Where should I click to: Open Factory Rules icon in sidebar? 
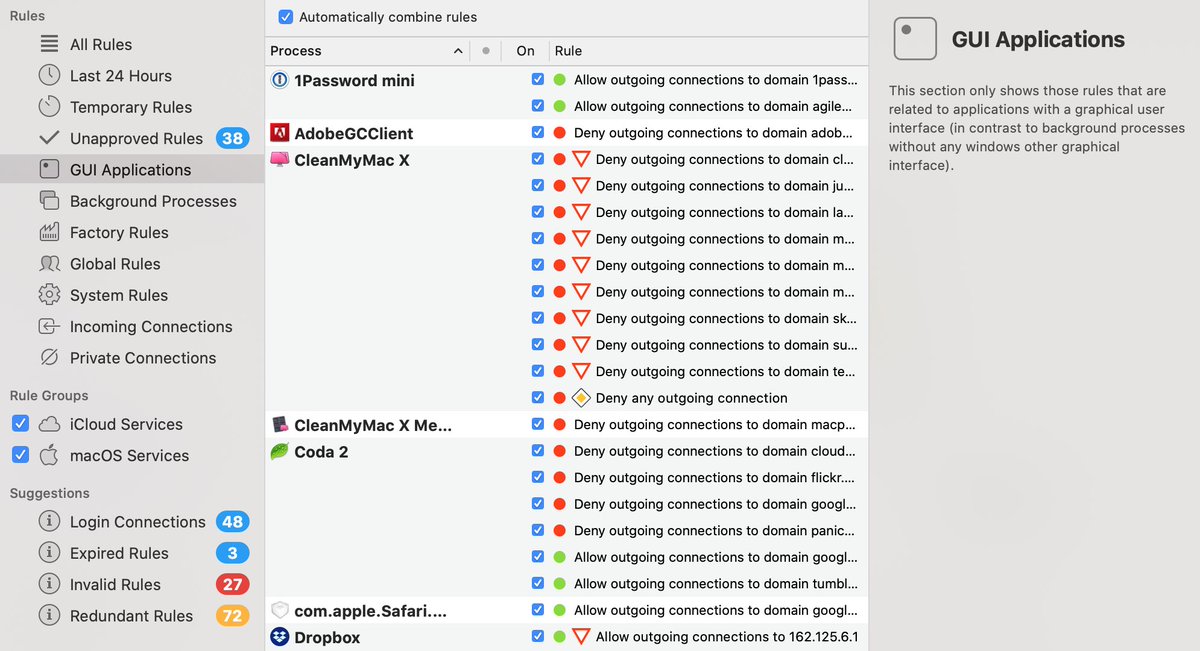tap(49, 232)
